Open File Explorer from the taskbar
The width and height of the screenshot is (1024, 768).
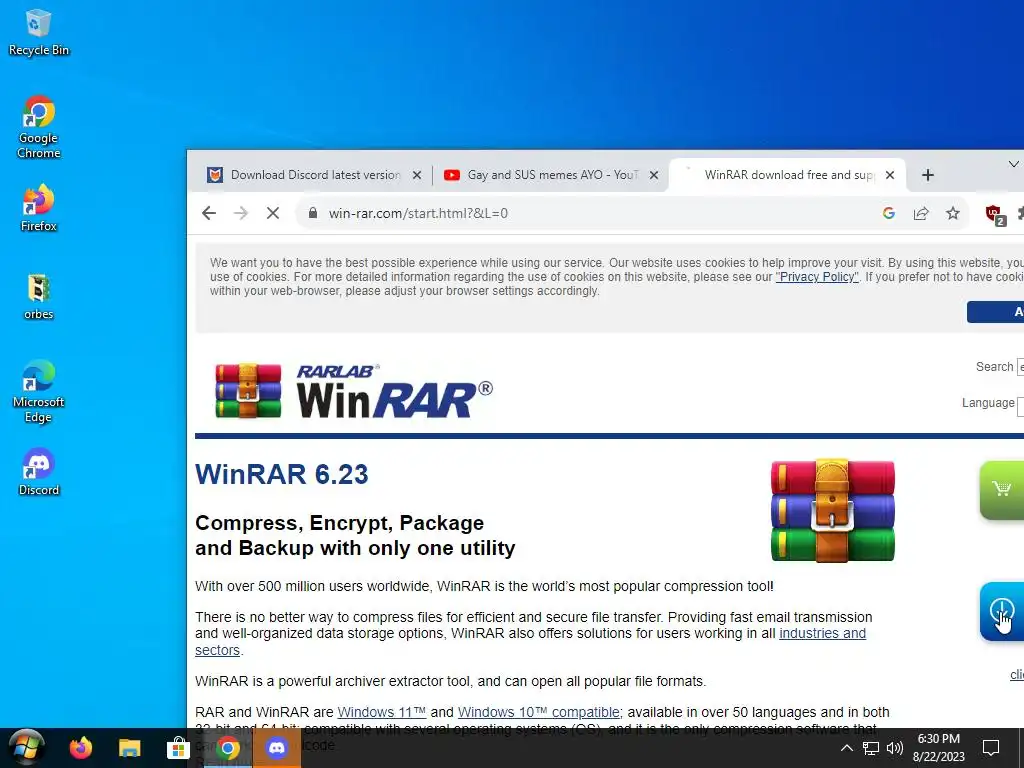(129, 748)
